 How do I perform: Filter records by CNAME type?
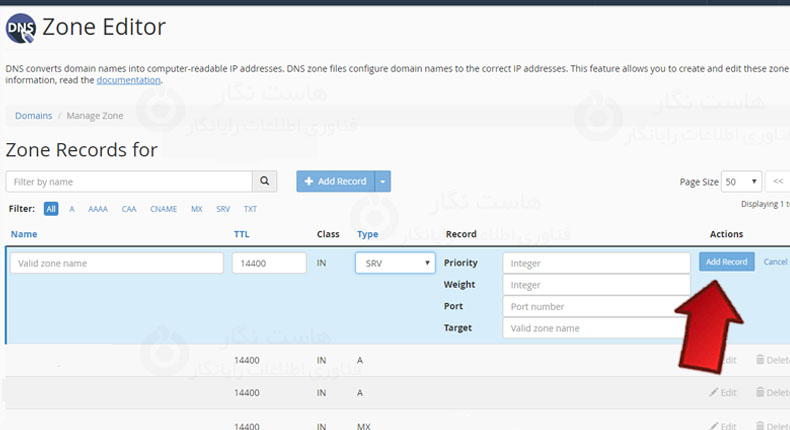tap(163, 209)
